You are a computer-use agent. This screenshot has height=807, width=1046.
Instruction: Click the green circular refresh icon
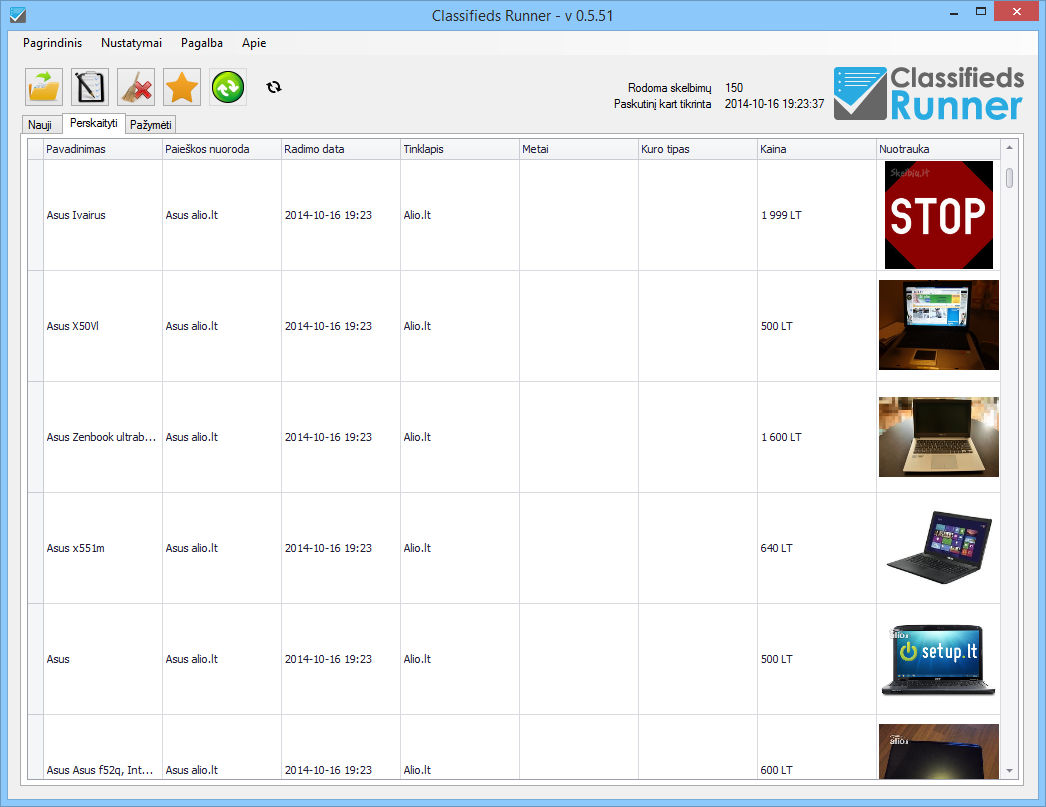pyautogui.click(x=228, y=87)
